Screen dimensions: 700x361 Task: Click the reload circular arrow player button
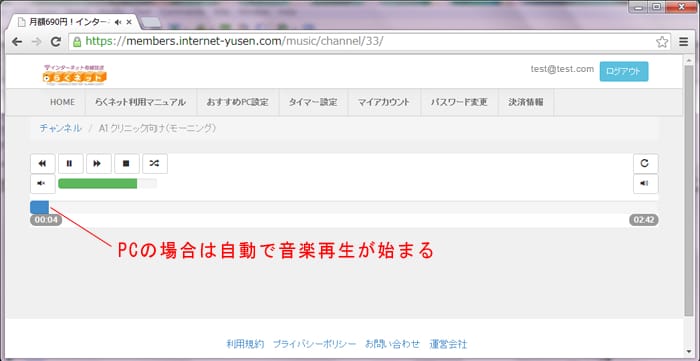point(645,164)
